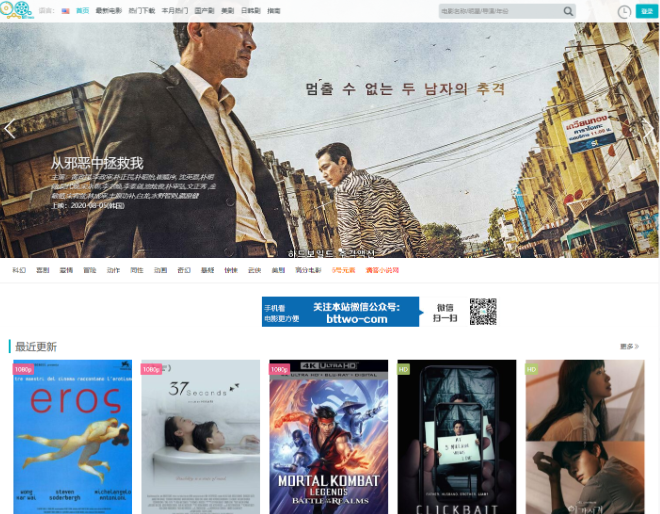Select 国产剧 navigation menu item
Viewport: 660px width, 514px height.
[205, 11]
